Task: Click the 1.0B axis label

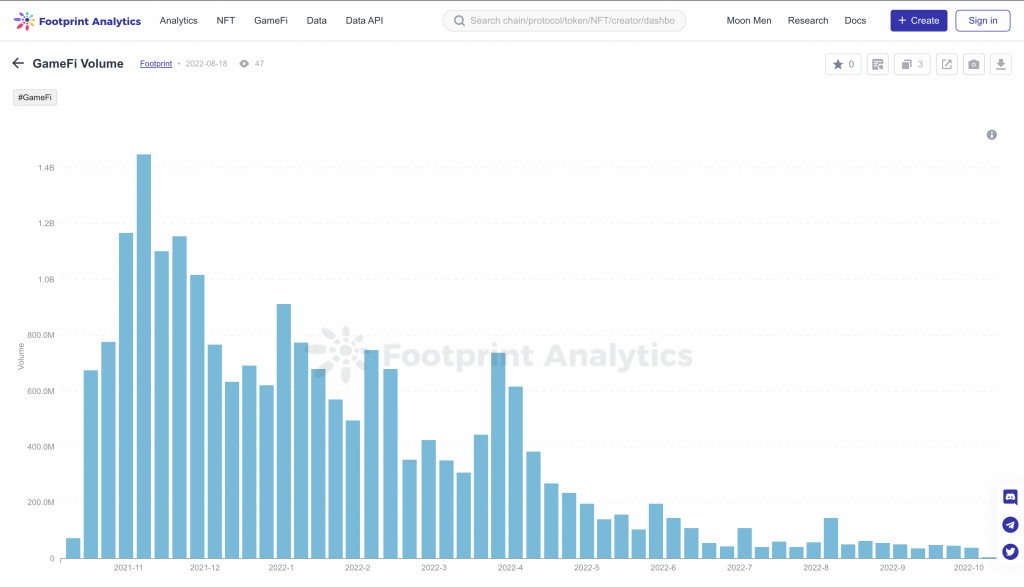Action: [46, 279]
